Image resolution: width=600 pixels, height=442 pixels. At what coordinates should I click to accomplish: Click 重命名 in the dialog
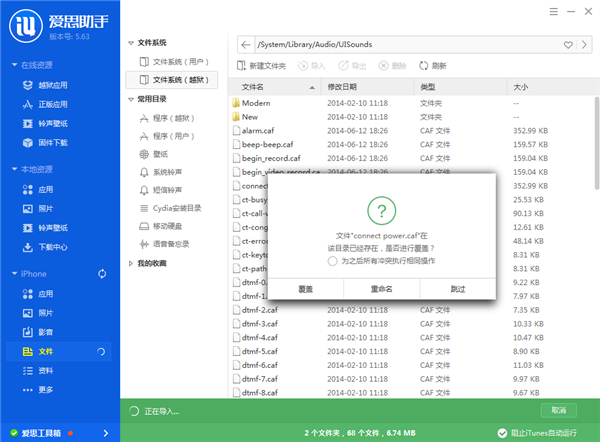point(382,289)
